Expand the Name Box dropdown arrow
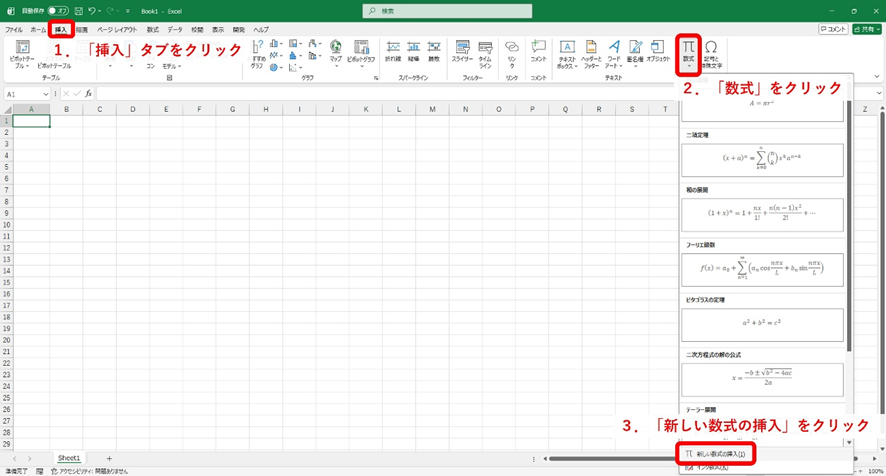The image size is (886, 476). coord(46,94)
